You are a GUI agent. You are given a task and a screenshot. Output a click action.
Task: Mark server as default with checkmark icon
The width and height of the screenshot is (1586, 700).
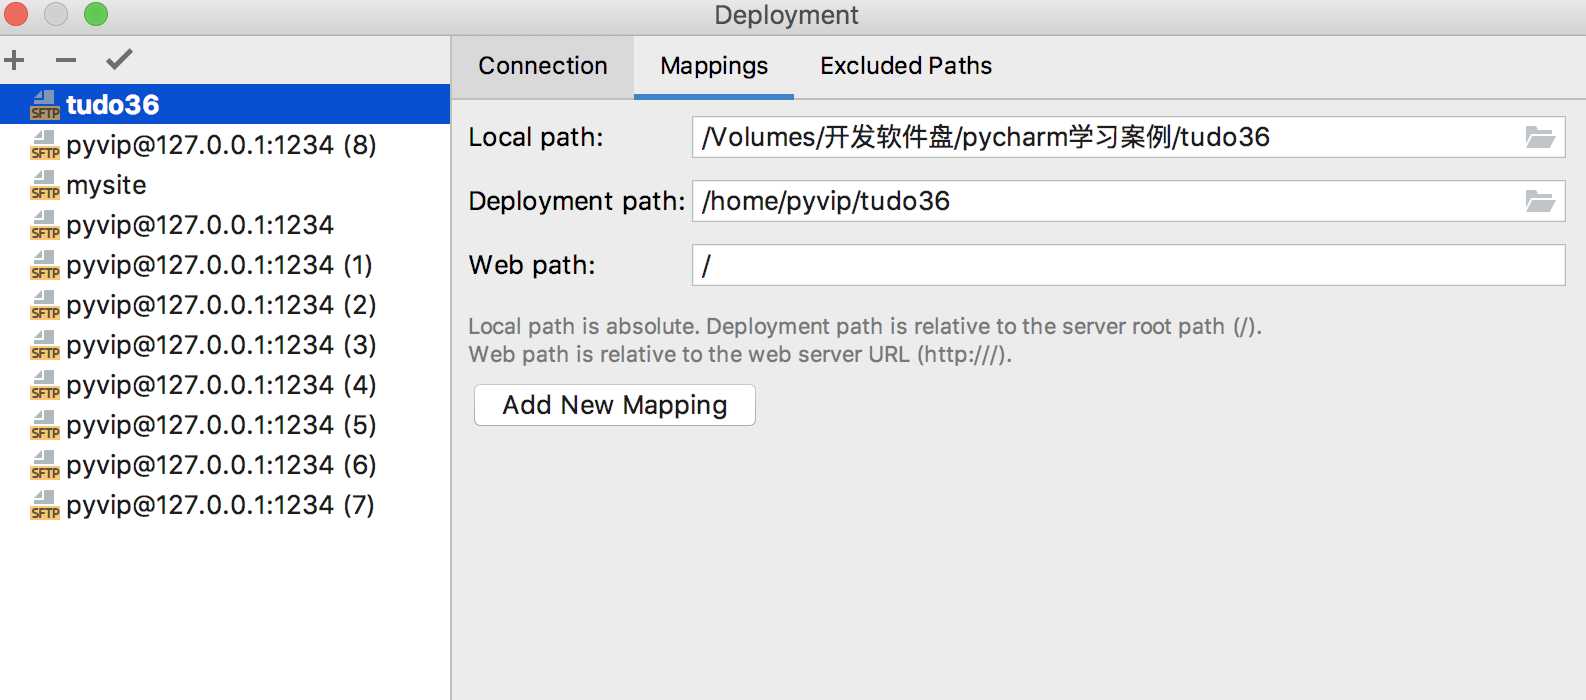click(x=119, y=60)
